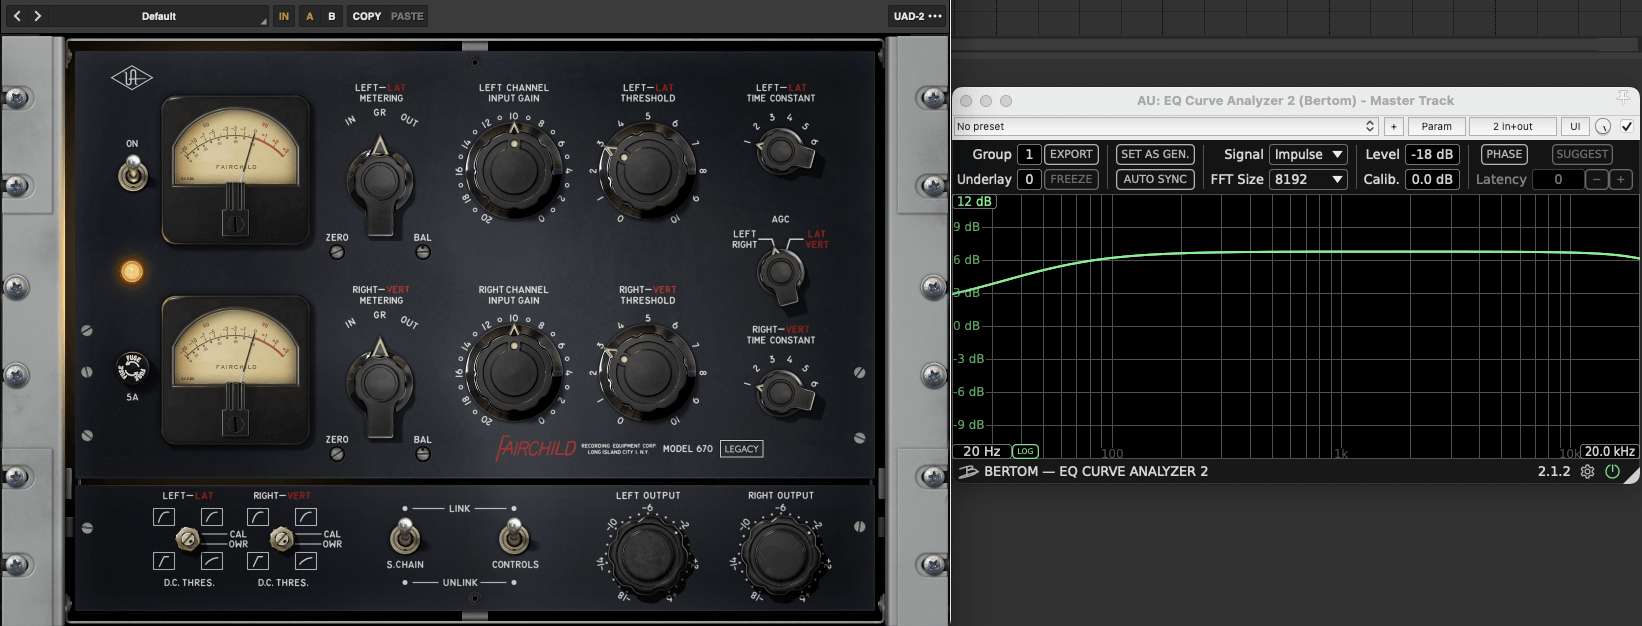1642x626 pixels.
Task: Flip the Fairchild ON power switch
Action: pos(132,175)
